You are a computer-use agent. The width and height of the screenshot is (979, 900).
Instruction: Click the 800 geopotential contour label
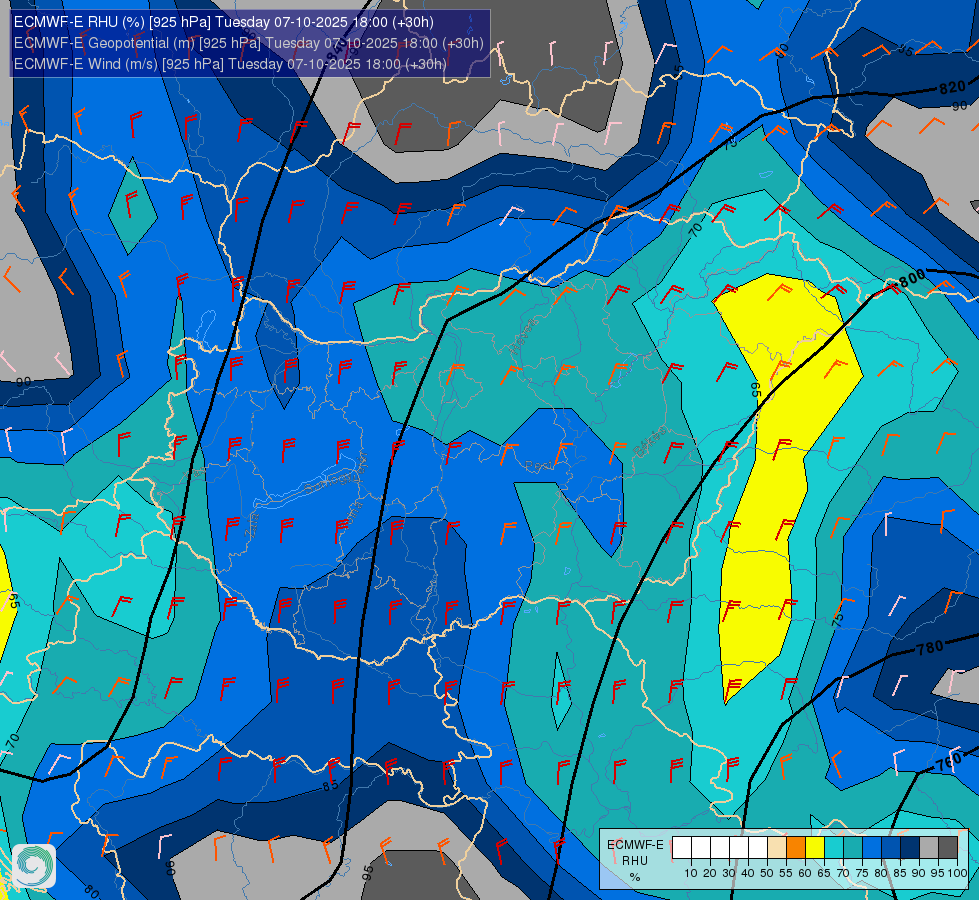tap(913, 277)
